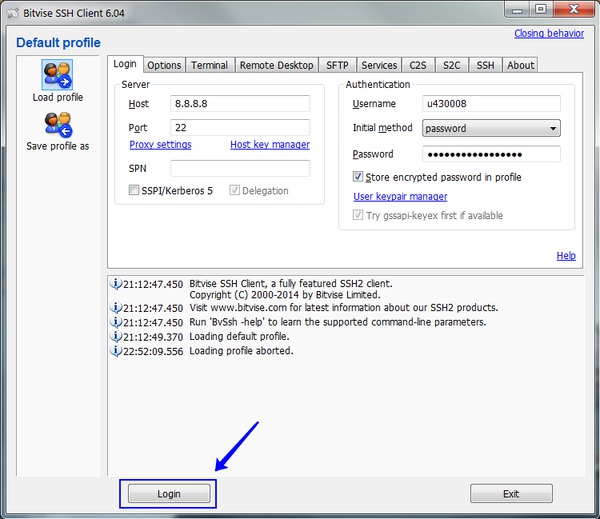
Task: Click the Exit button
Action: (511, 493)
